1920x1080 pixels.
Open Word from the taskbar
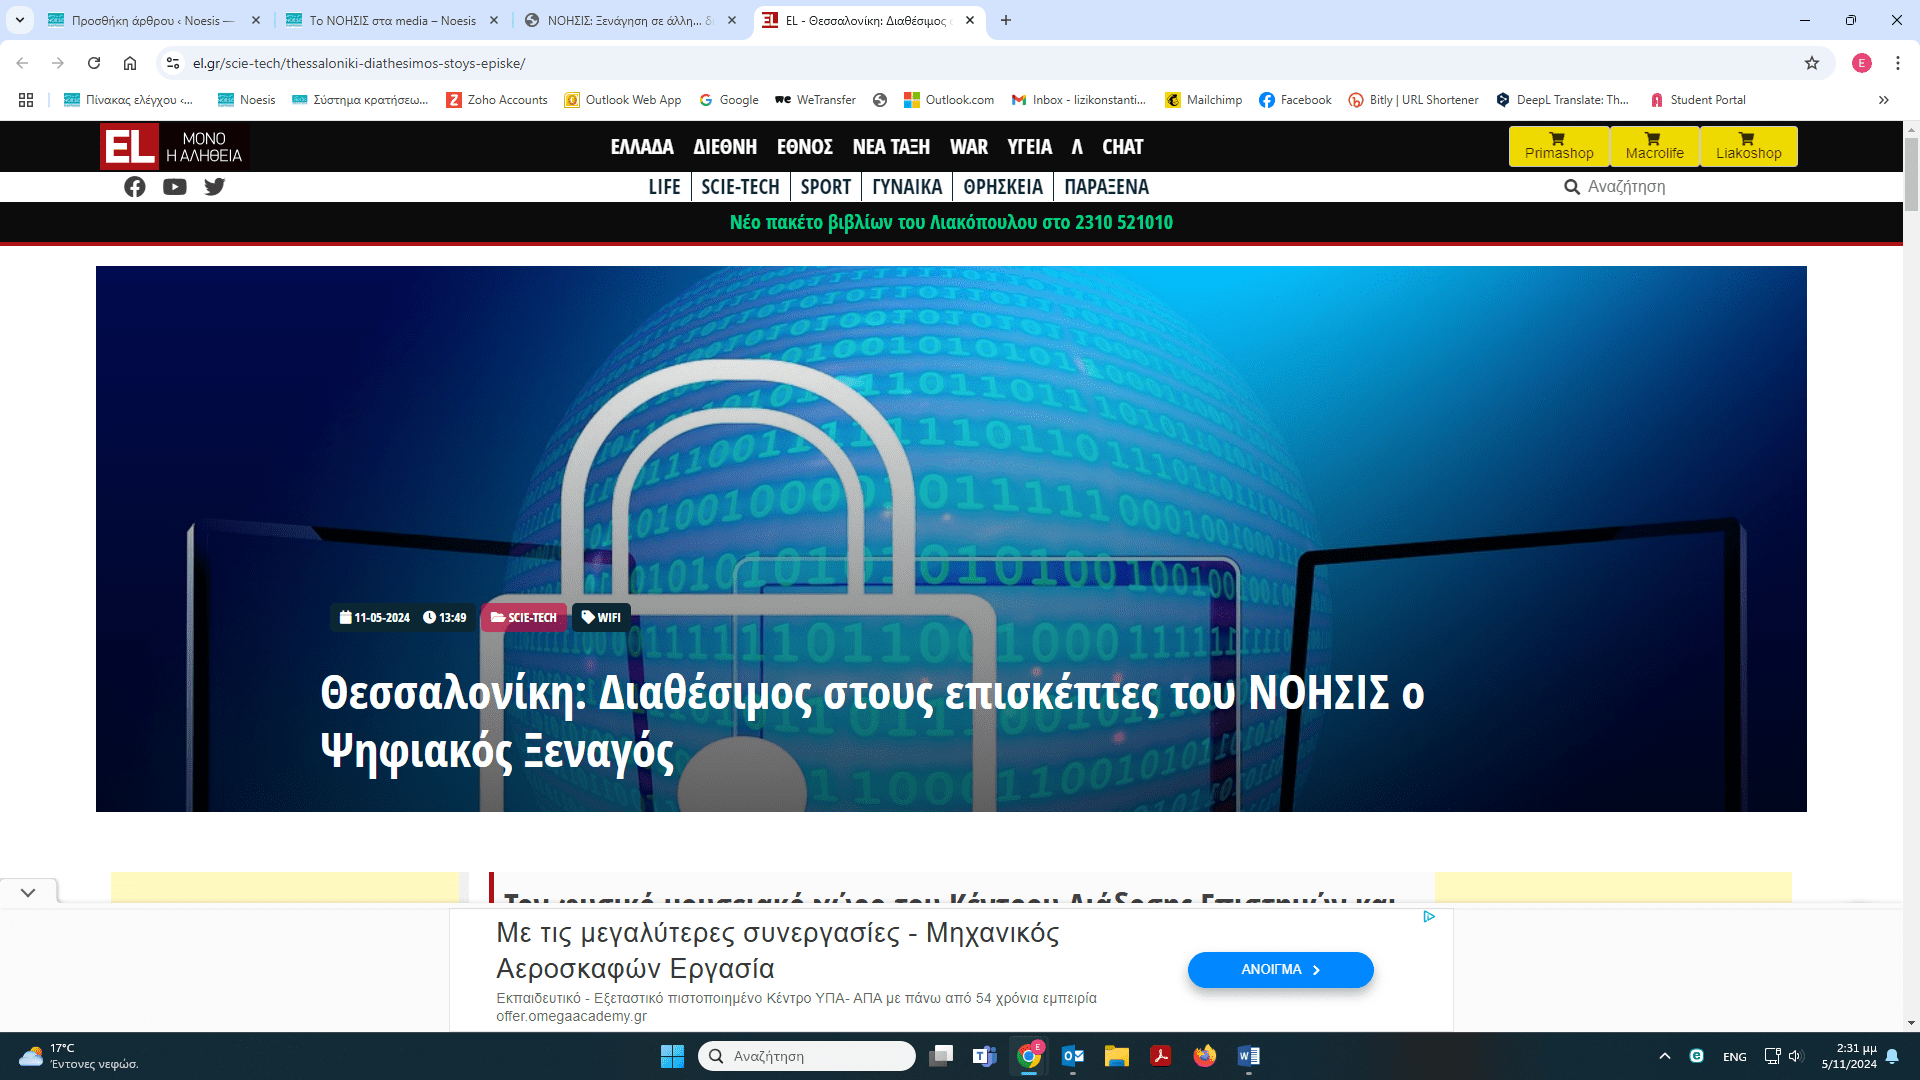pyautogui.click(x=1249, y=1056)
